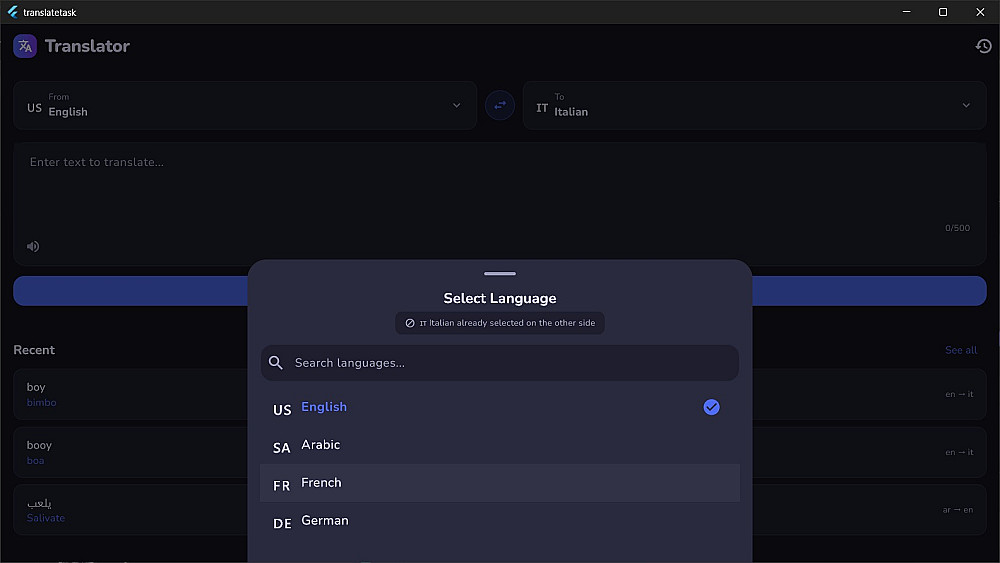The height and width of the screenshot is (563, 1000).
Task: Click the blocked icon in Italian notice
Action: (x=410, y=323)
